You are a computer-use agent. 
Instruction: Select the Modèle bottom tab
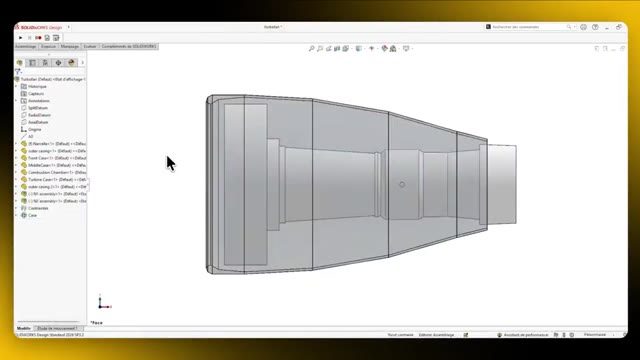click(x=24, y=328)
